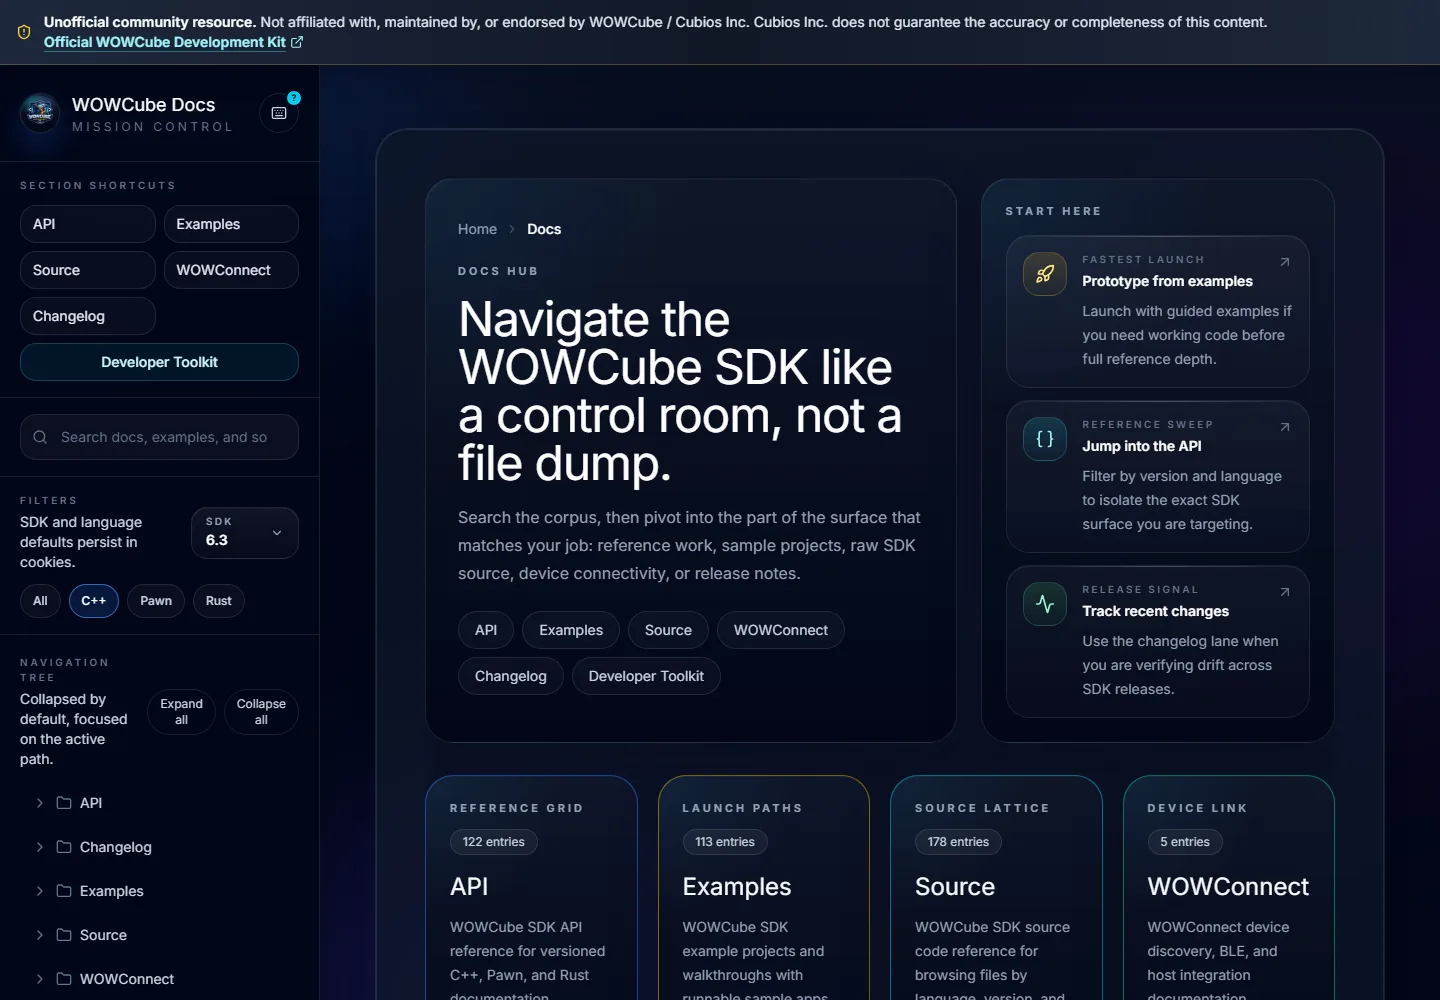Open the API section shortcut in sidebar
The image size is (1440, 1000).
pos(88,224)
